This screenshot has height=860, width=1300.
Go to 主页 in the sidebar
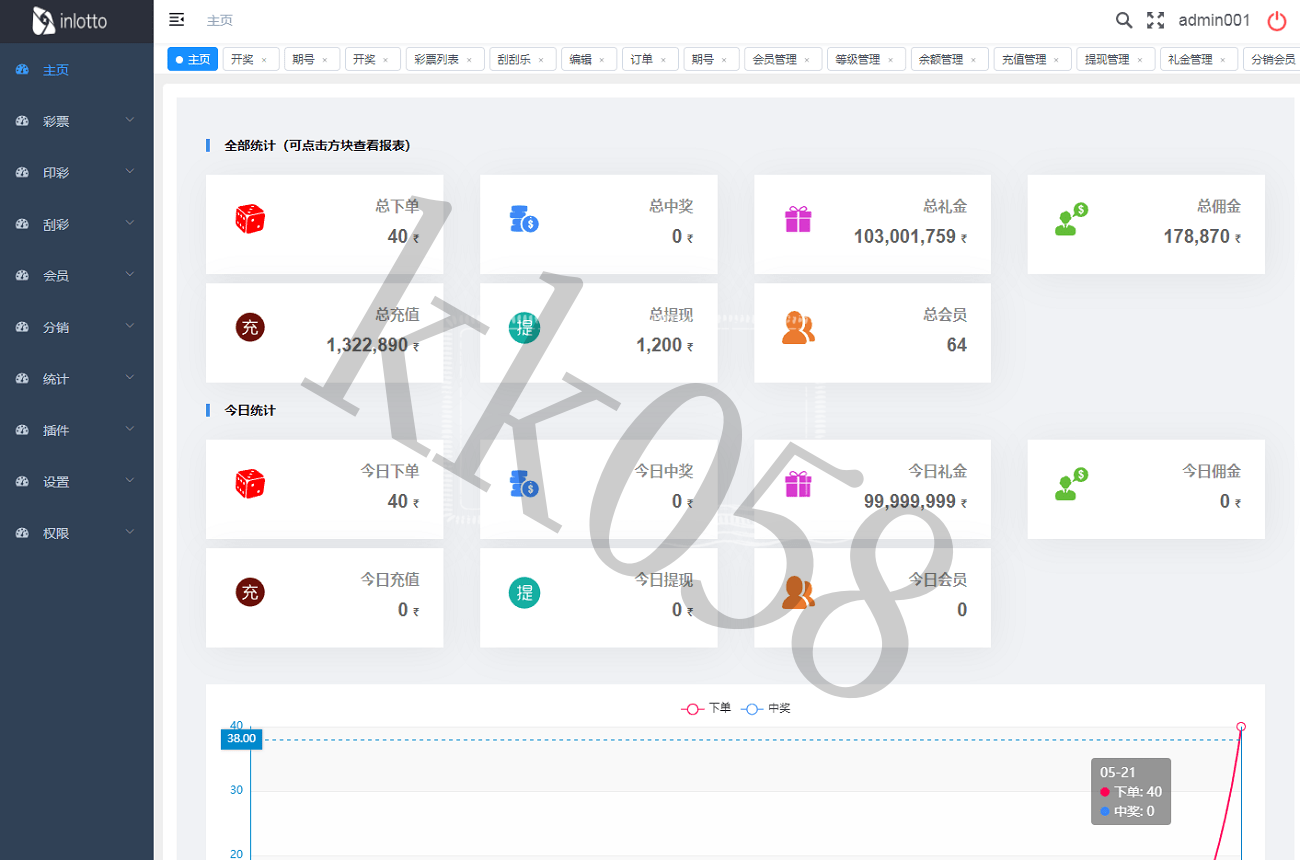pyautogui.click(x=77, y=70)
